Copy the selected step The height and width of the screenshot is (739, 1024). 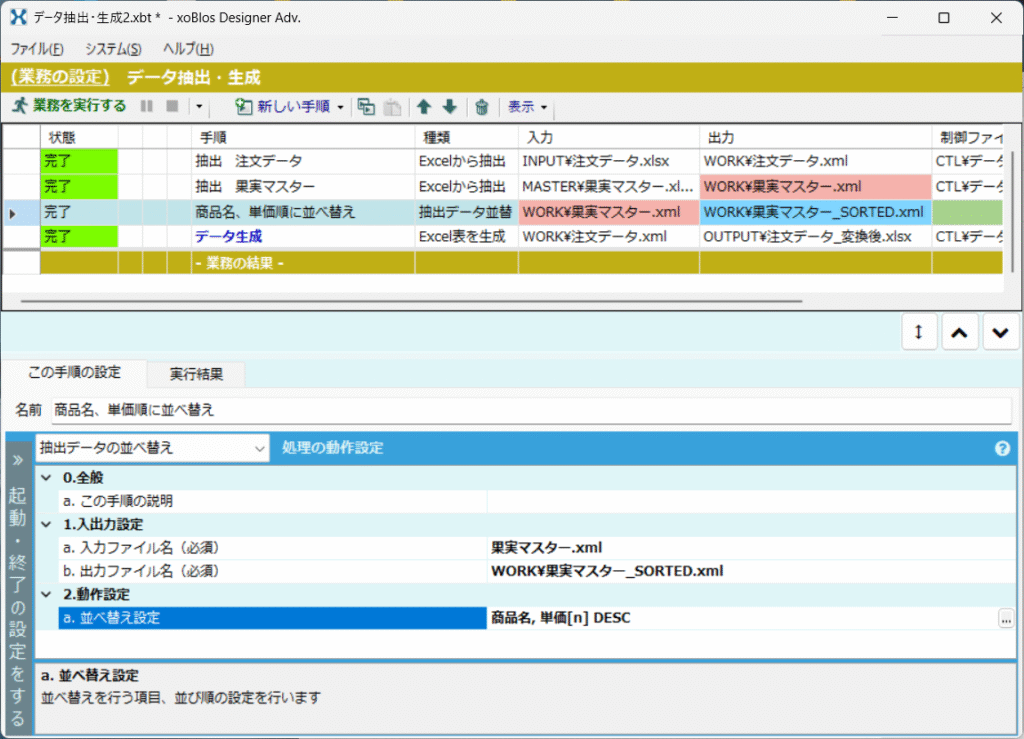(366, 105)
